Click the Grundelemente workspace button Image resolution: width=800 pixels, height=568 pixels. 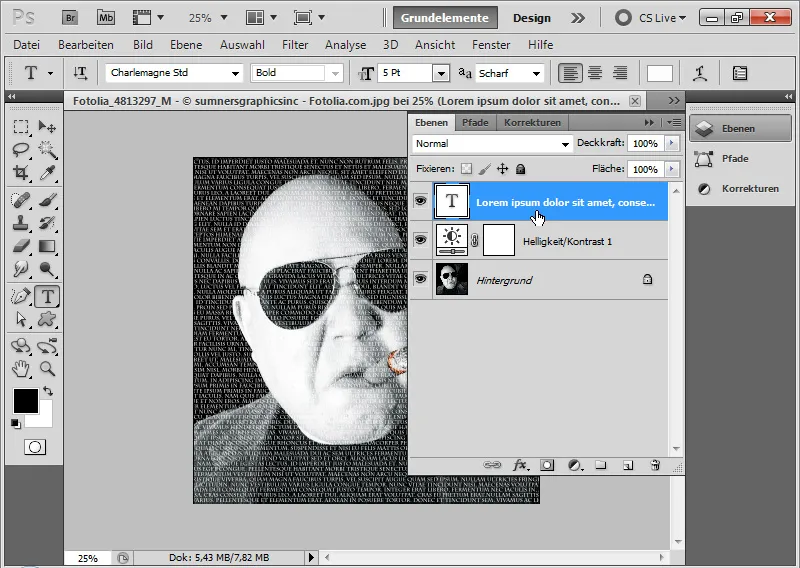[x=445, y=18]
